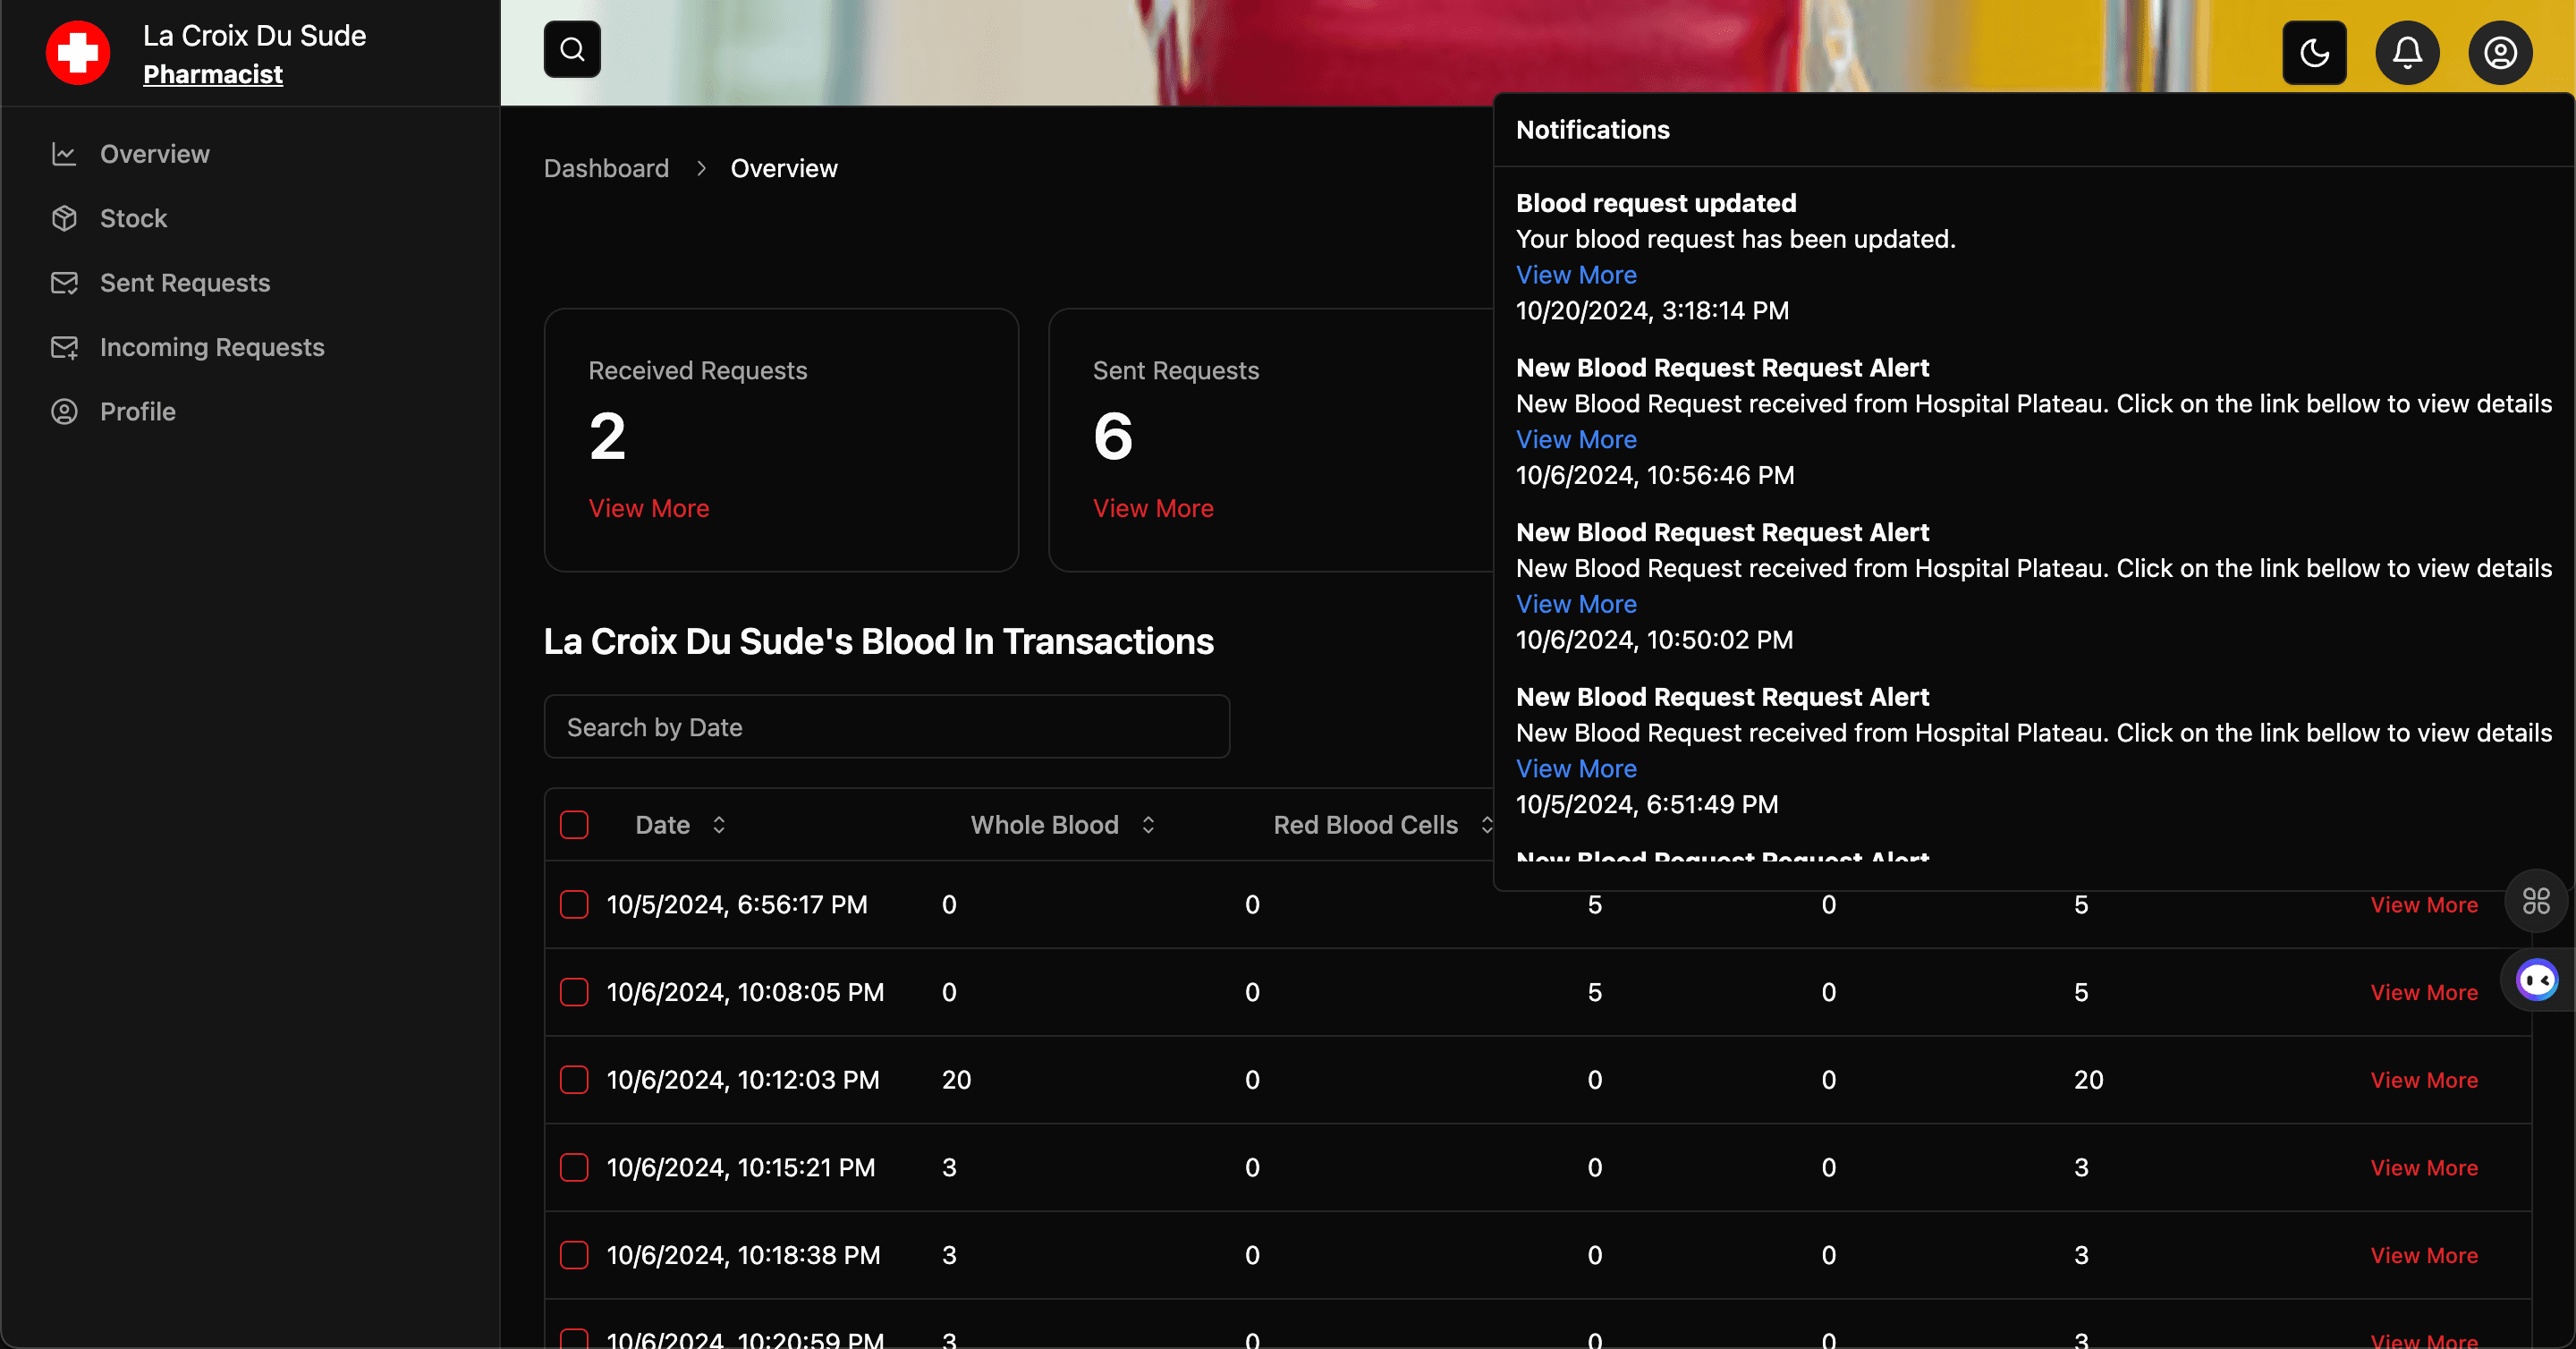Check the 10/5/2024, 6:56:17 PM row
Image resolution: width=2576 pixels, height=1349 pixels.
point(574,905)
